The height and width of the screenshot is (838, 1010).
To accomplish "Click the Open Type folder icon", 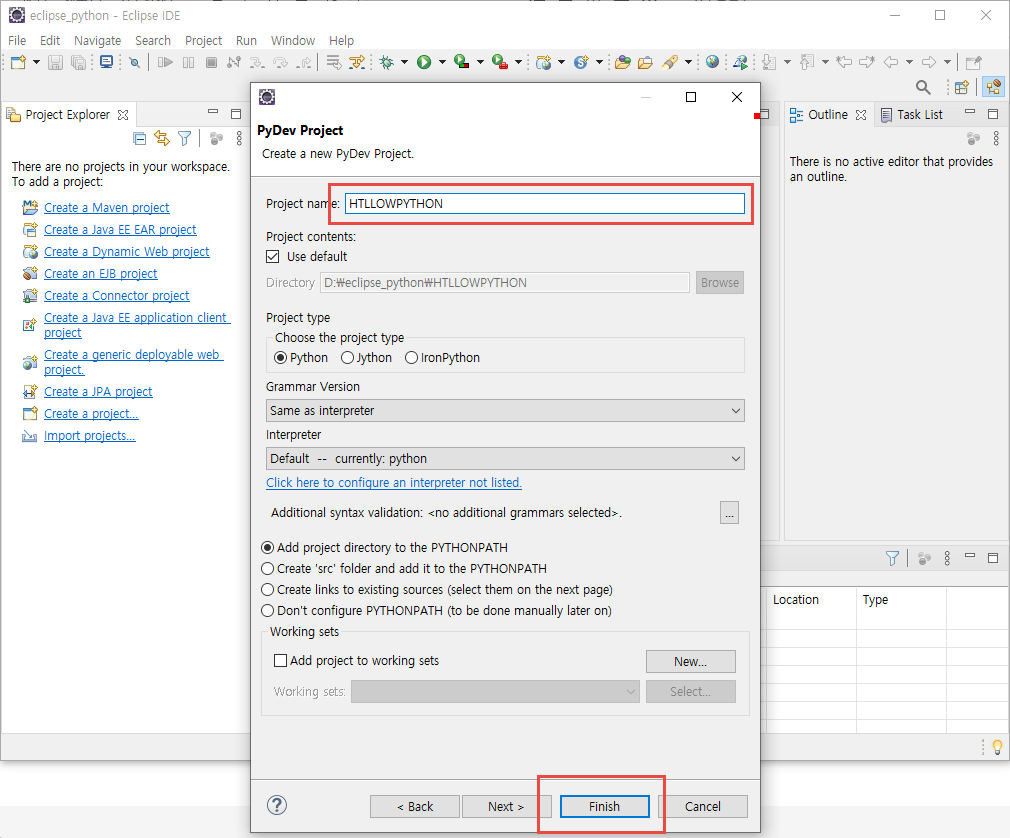I will (622, 62).
